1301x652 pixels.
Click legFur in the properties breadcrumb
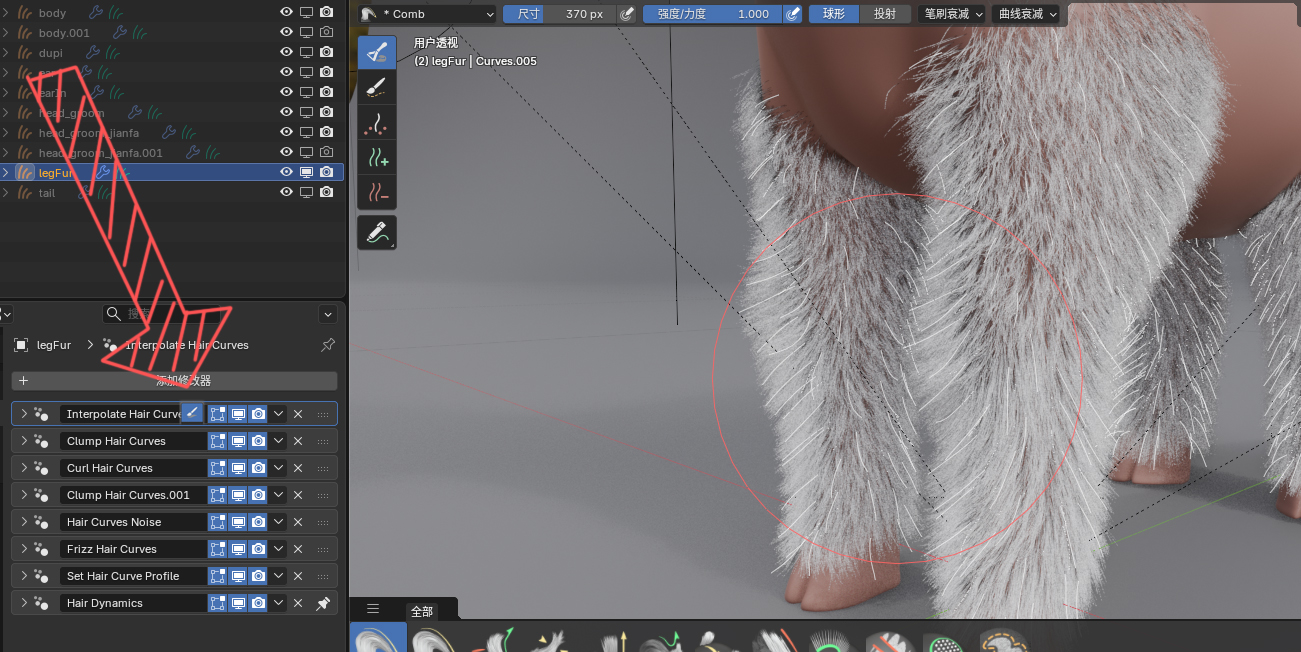coord(54,345)
